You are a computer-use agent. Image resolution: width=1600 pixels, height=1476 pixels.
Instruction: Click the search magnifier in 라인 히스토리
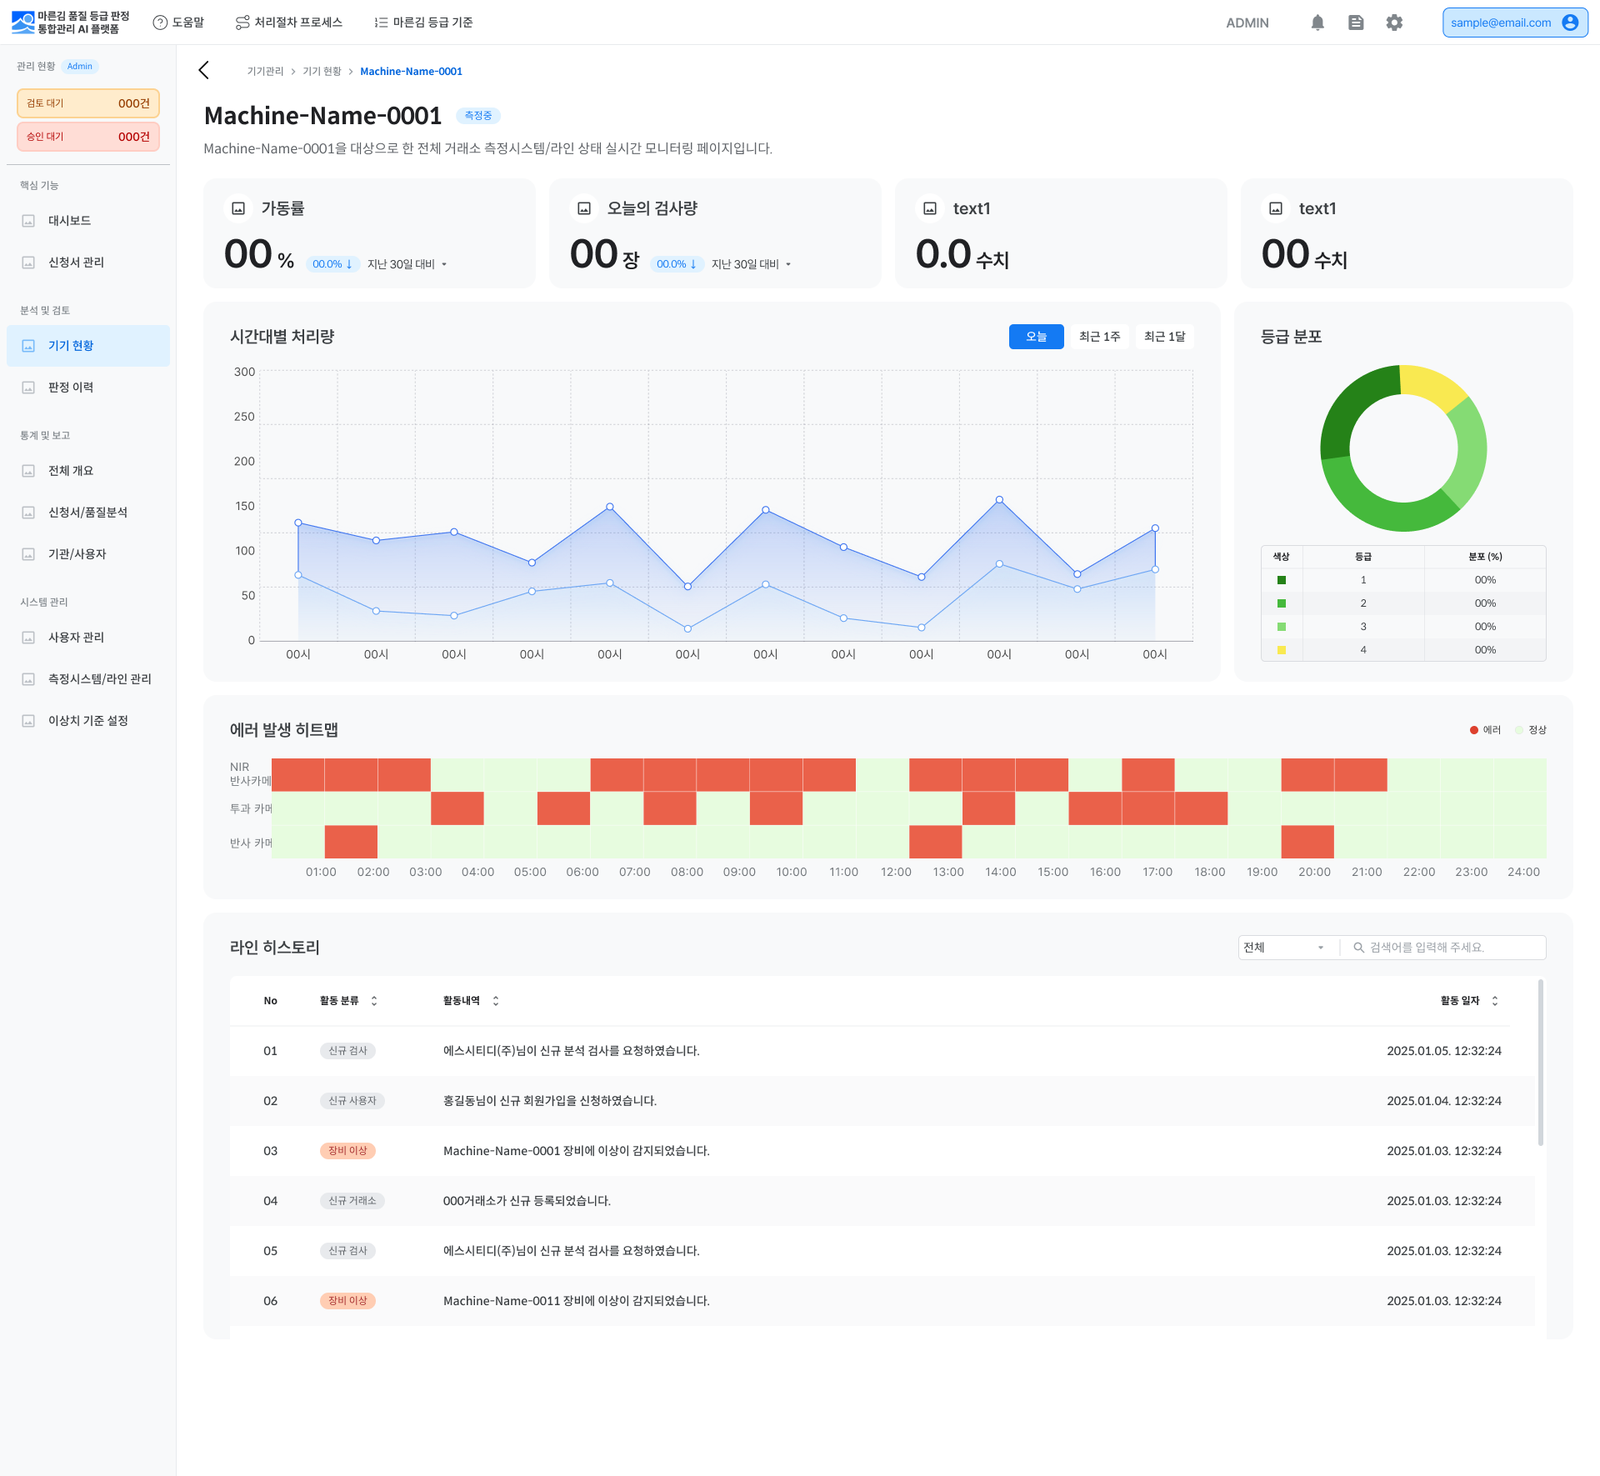tap(1358, 947)
